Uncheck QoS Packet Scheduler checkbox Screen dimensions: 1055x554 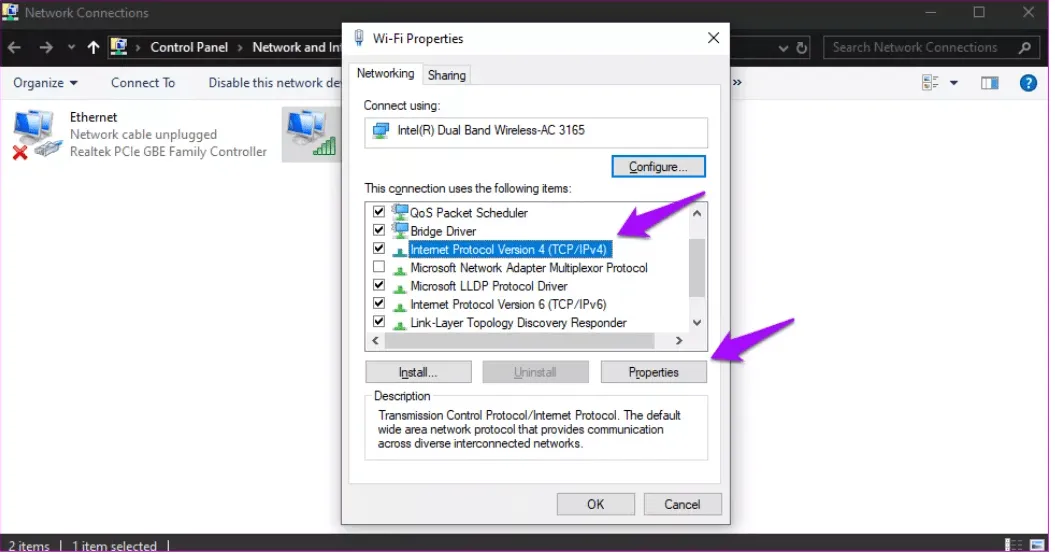tap(379, 213)
